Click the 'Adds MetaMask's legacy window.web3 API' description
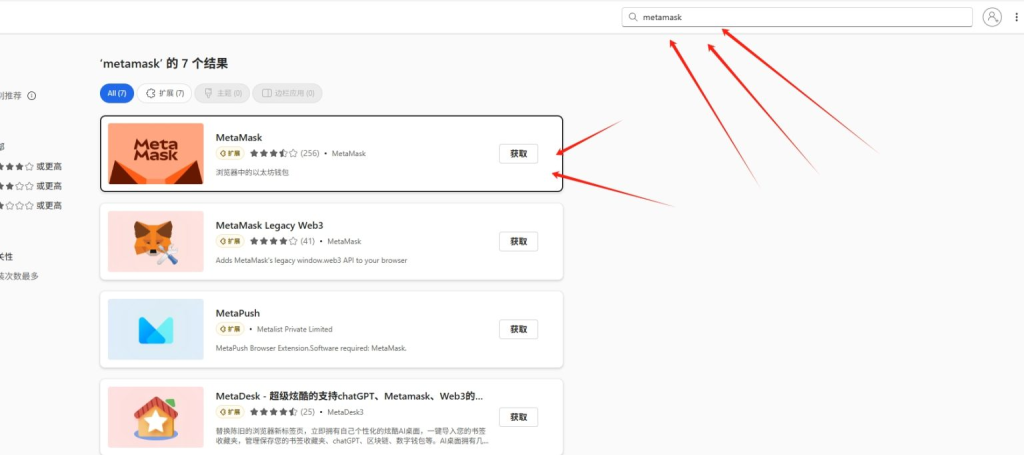Screen dimensions: 1024x455 (311, 260)
